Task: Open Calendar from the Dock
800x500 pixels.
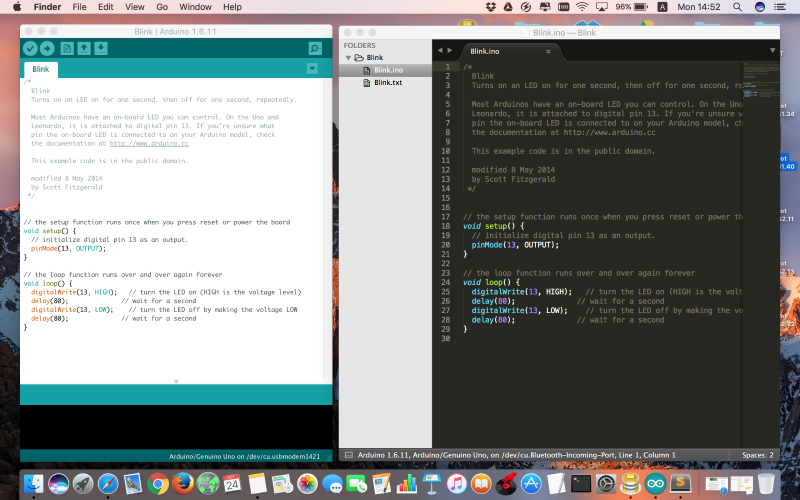Action: click(x=232, y=483)
